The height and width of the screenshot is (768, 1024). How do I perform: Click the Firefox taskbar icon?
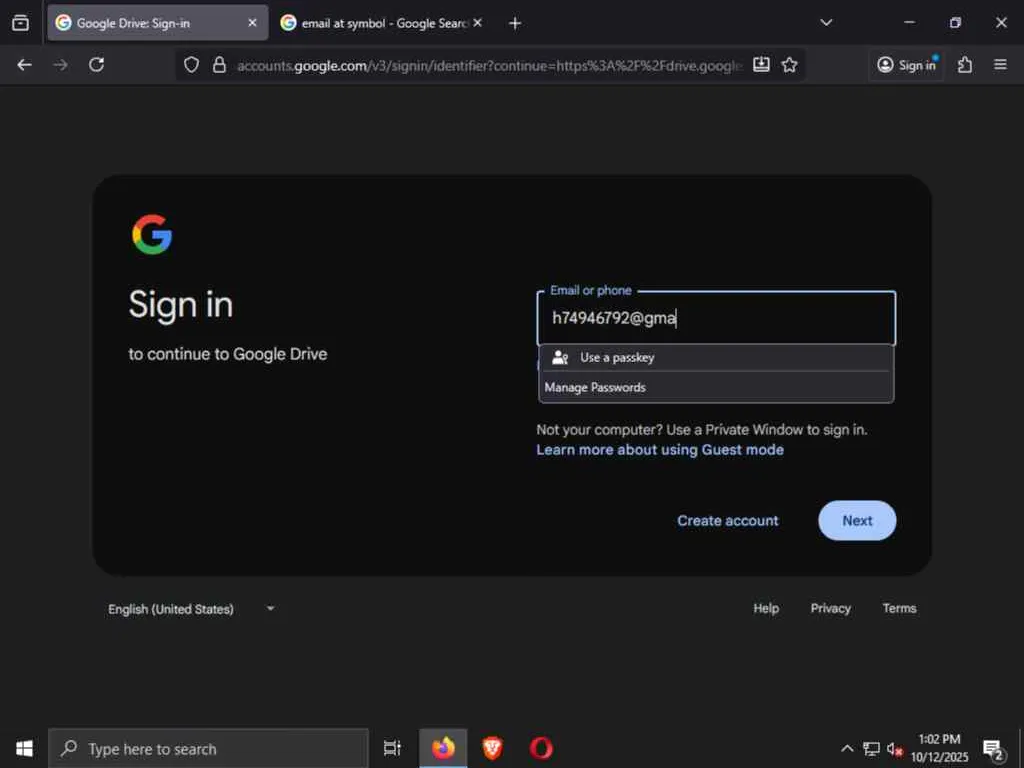[x=443, y=748]
